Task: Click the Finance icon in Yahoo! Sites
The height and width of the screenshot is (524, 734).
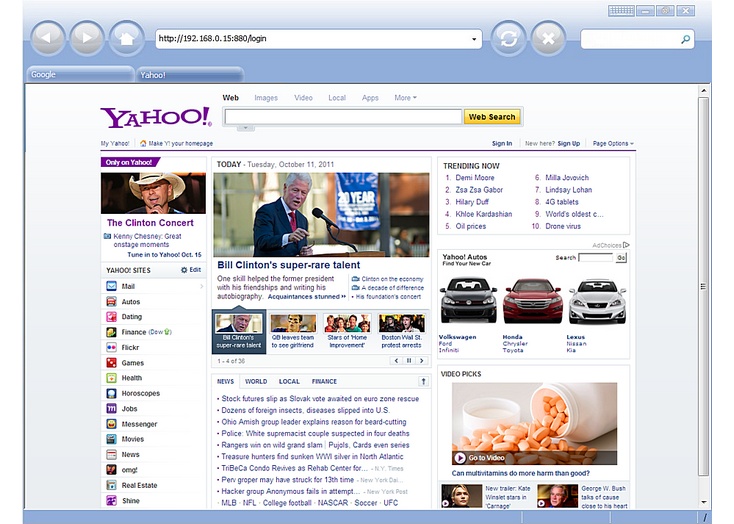Action: [x=111, y=332]
